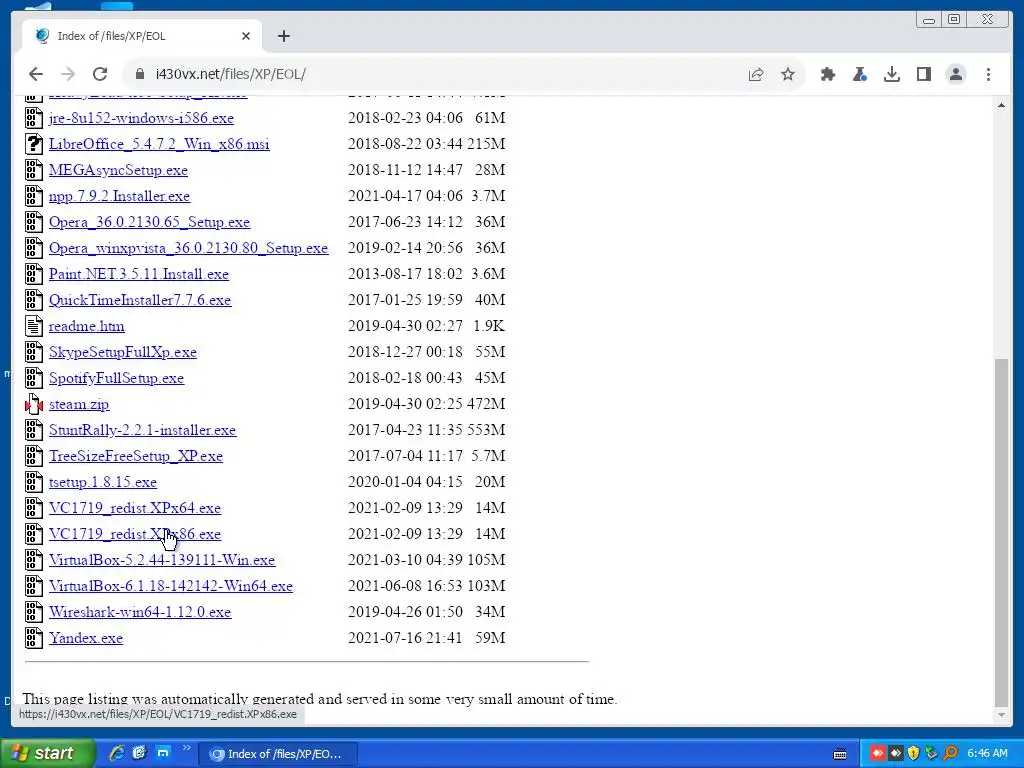Image resolution: width=1024 pixels, height=768 pixels.
Task: Expand the Quick Launch chevron
Action: [186, 748]
